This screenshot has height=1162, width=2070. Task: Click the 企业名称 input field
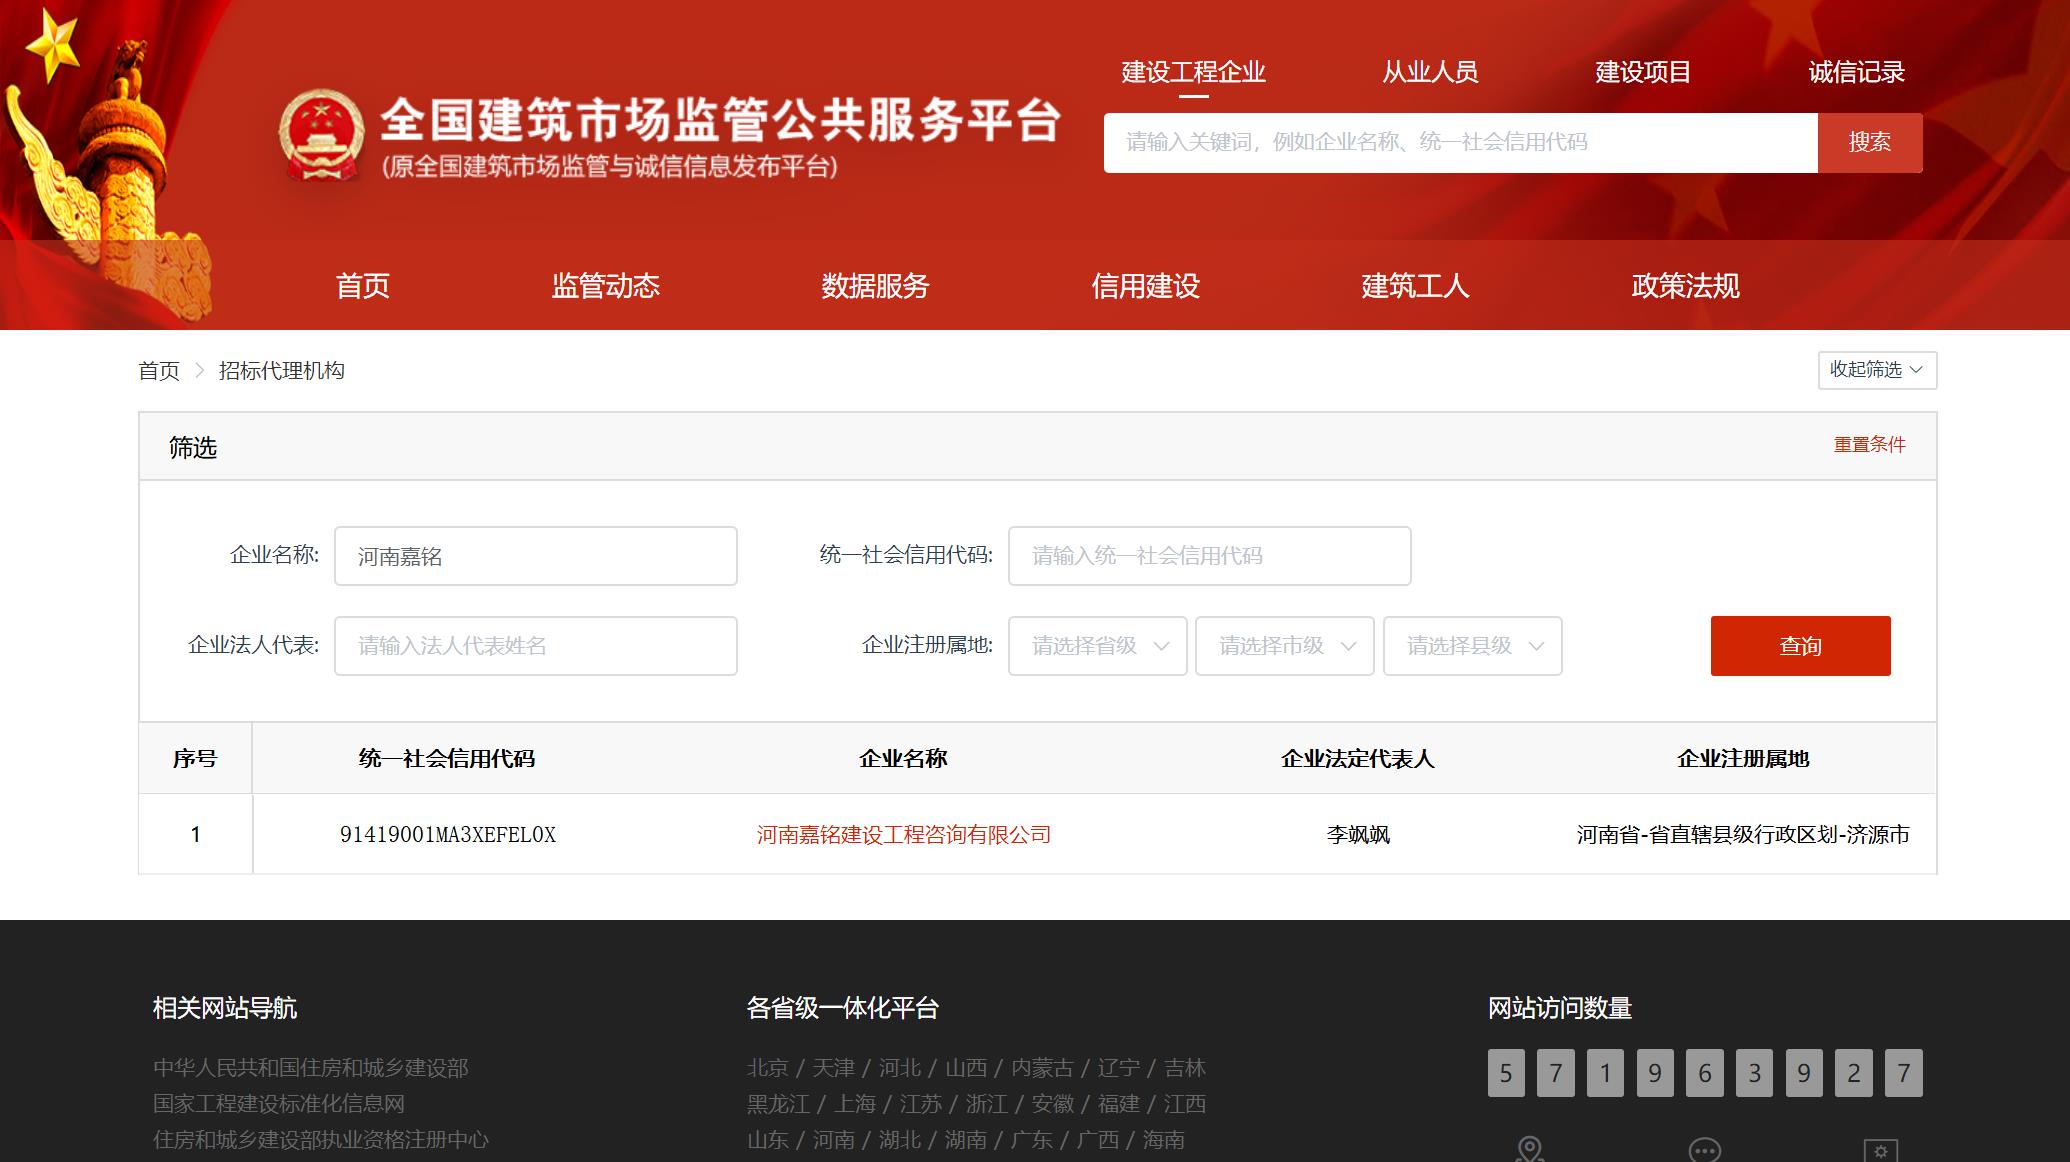coord(536,556)
